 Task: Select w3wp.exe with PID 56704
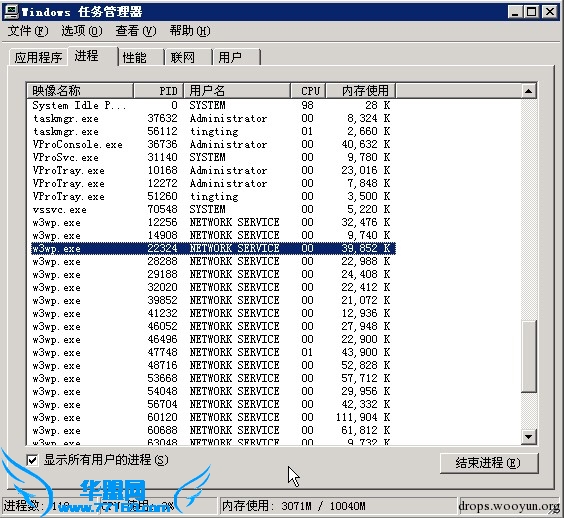(x=213, y=404)
